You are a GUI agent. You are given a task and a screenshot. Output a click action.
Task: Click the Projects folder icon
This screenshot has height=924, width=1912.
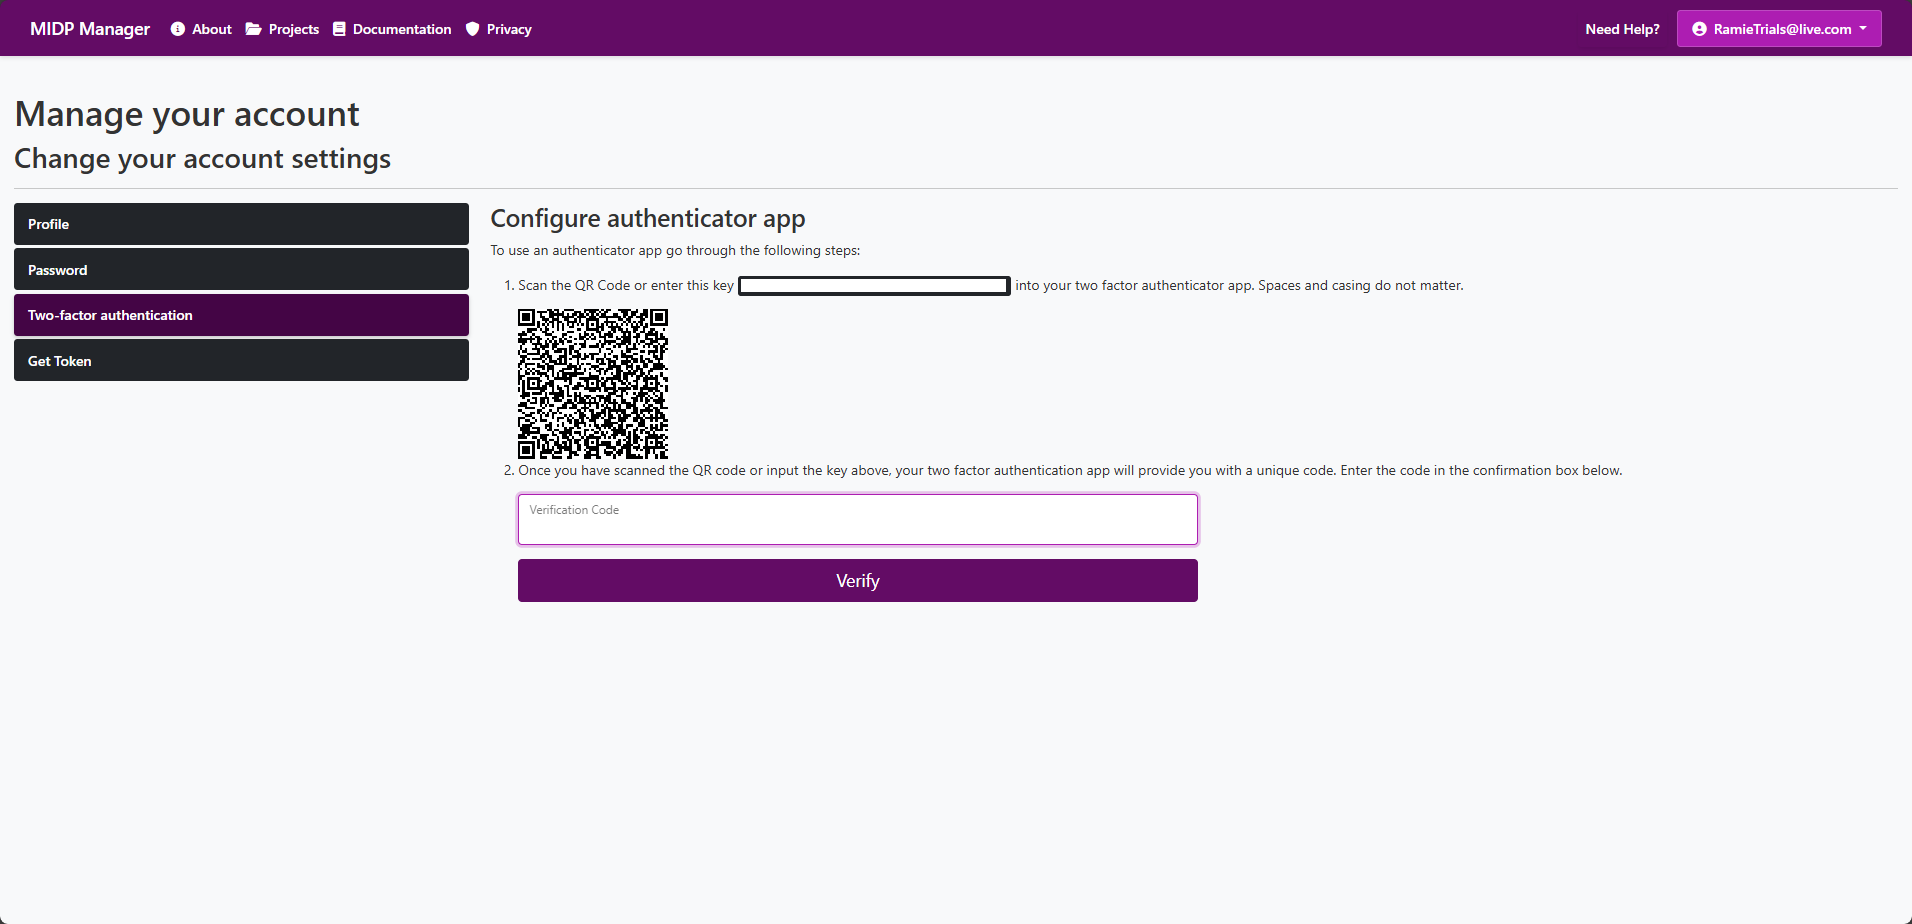point(254,29)
